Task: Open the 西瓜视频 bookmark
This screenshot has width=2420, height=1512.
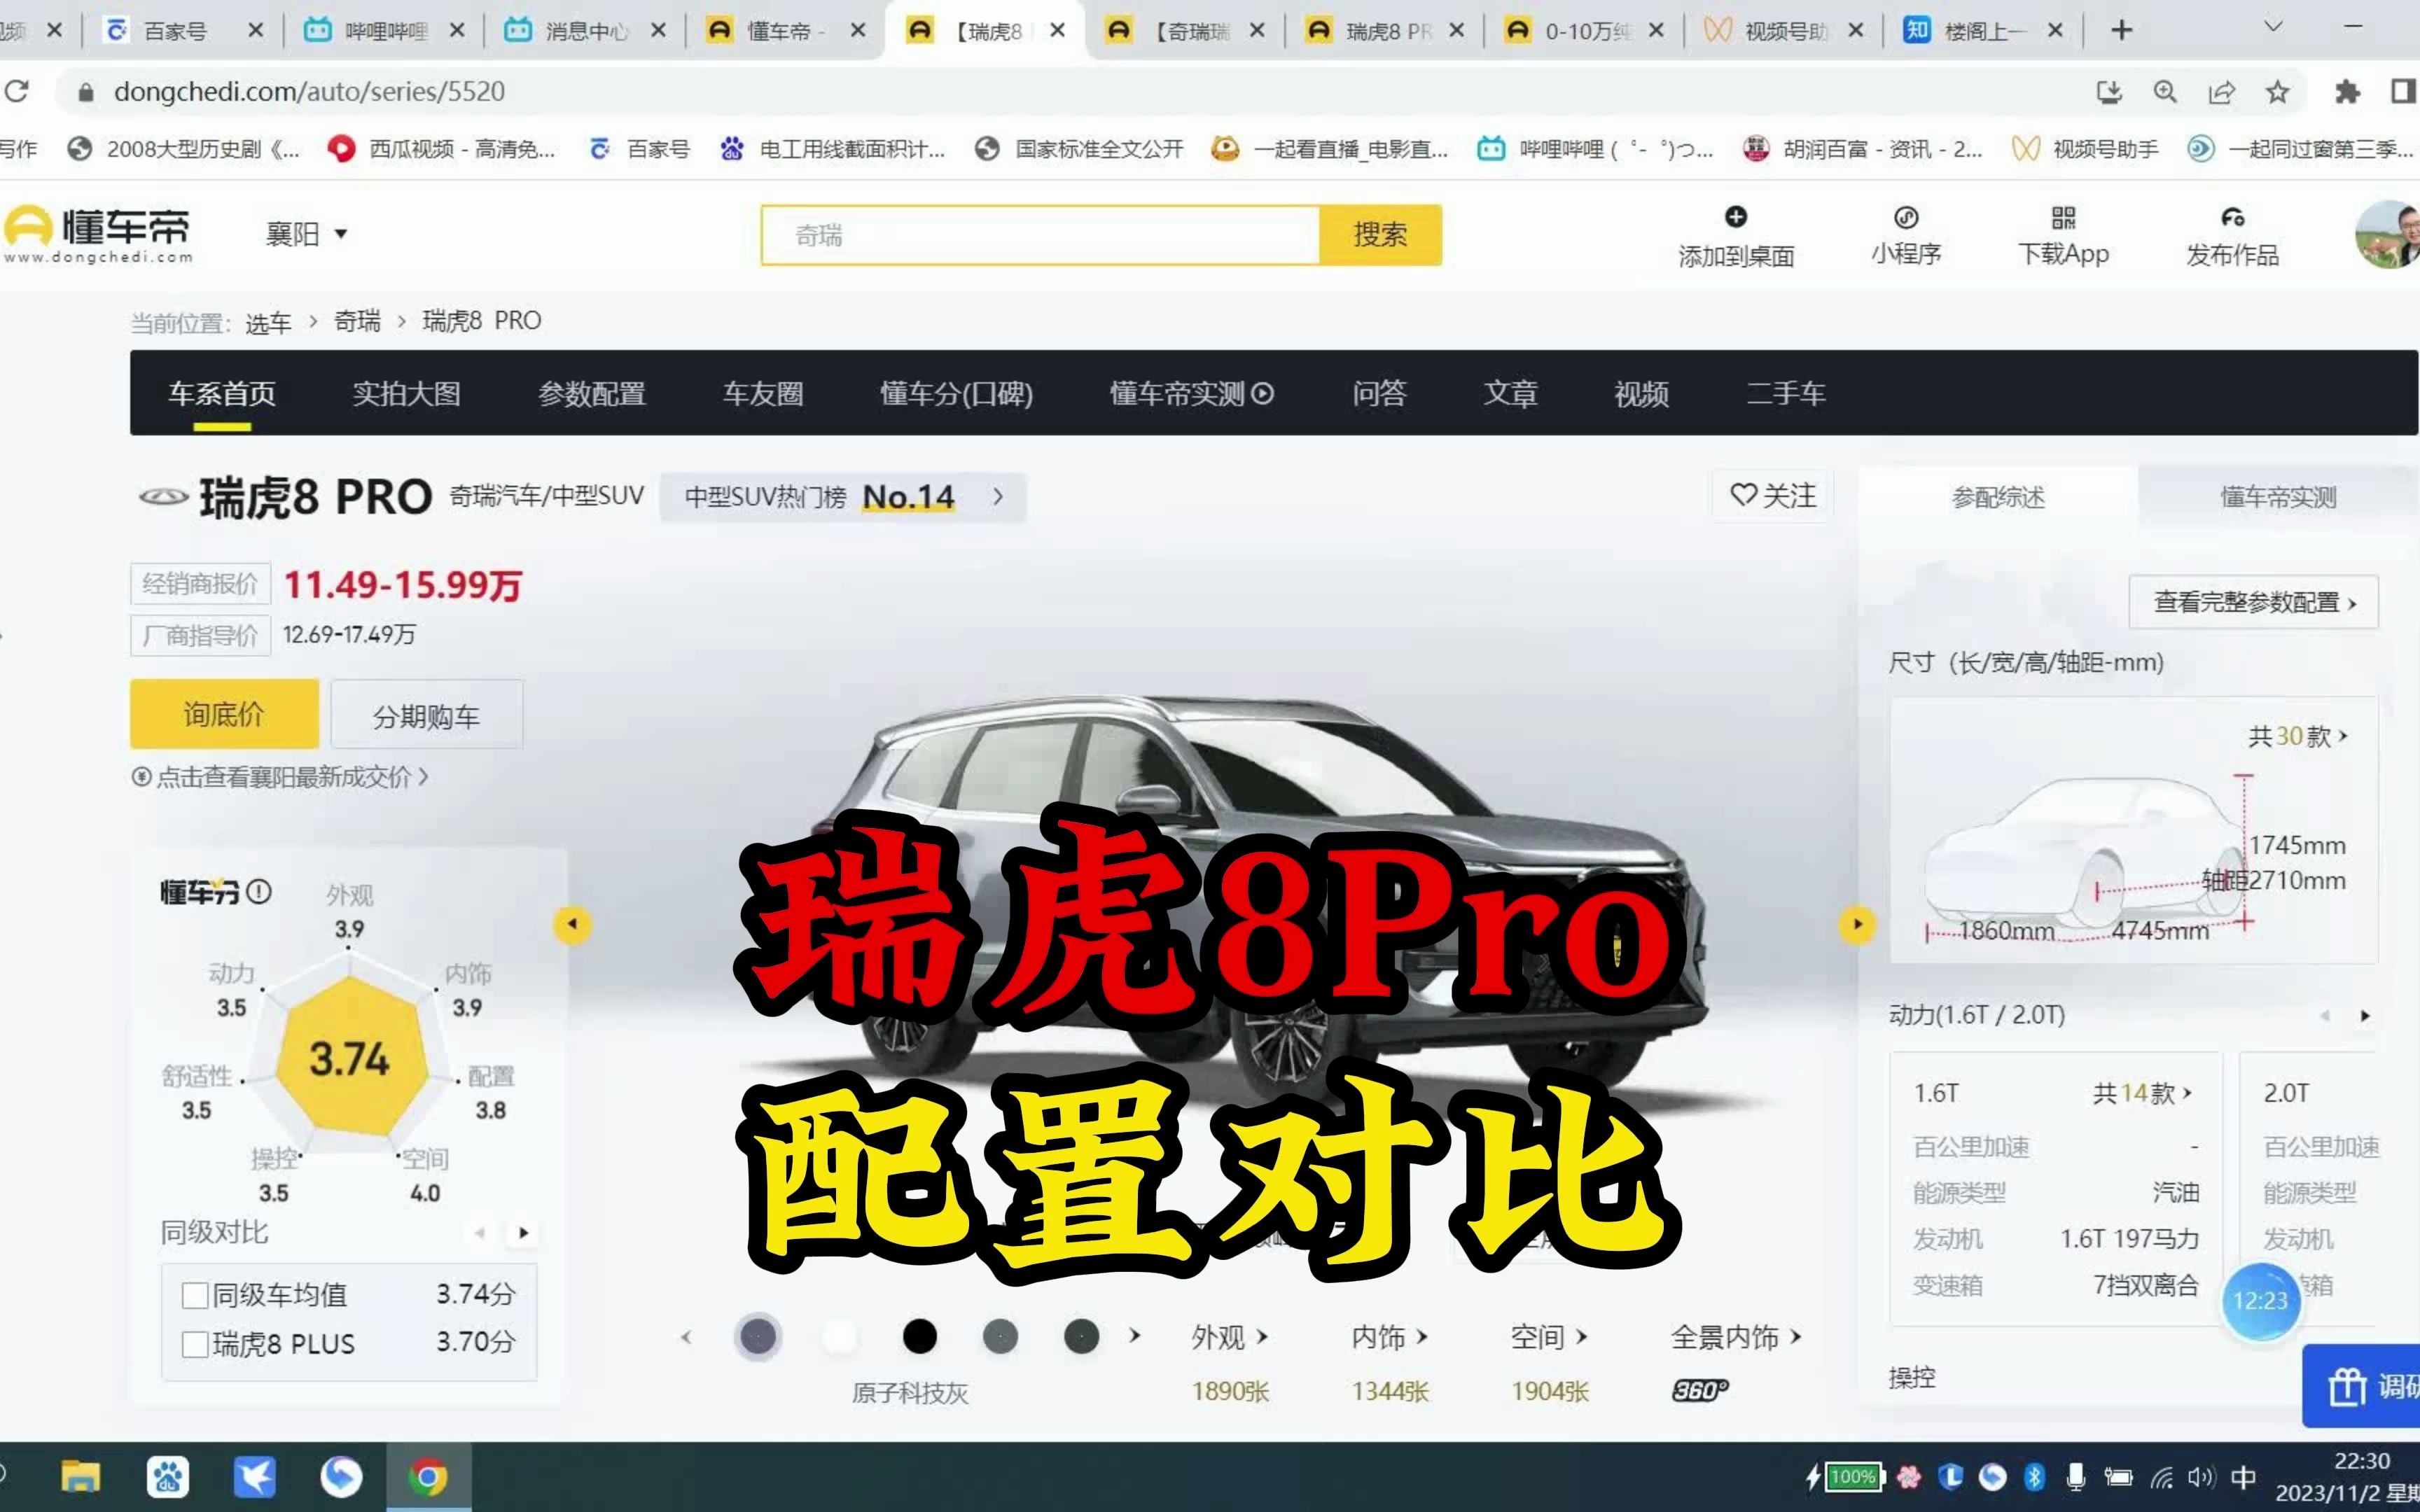Action: 442,149
